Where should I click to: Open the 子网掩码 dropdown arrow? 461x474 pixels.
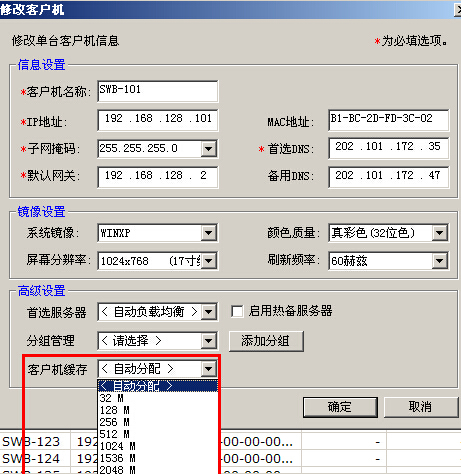click(209, 148)
